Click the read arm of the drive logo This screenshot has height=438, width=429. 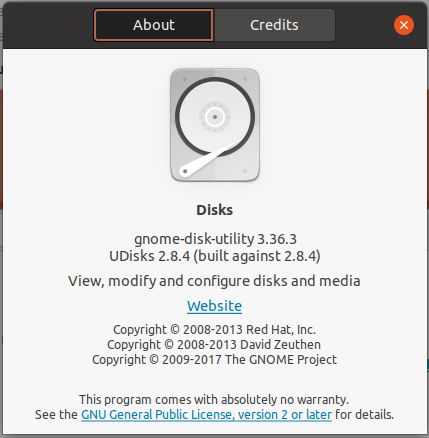(210, 159)
